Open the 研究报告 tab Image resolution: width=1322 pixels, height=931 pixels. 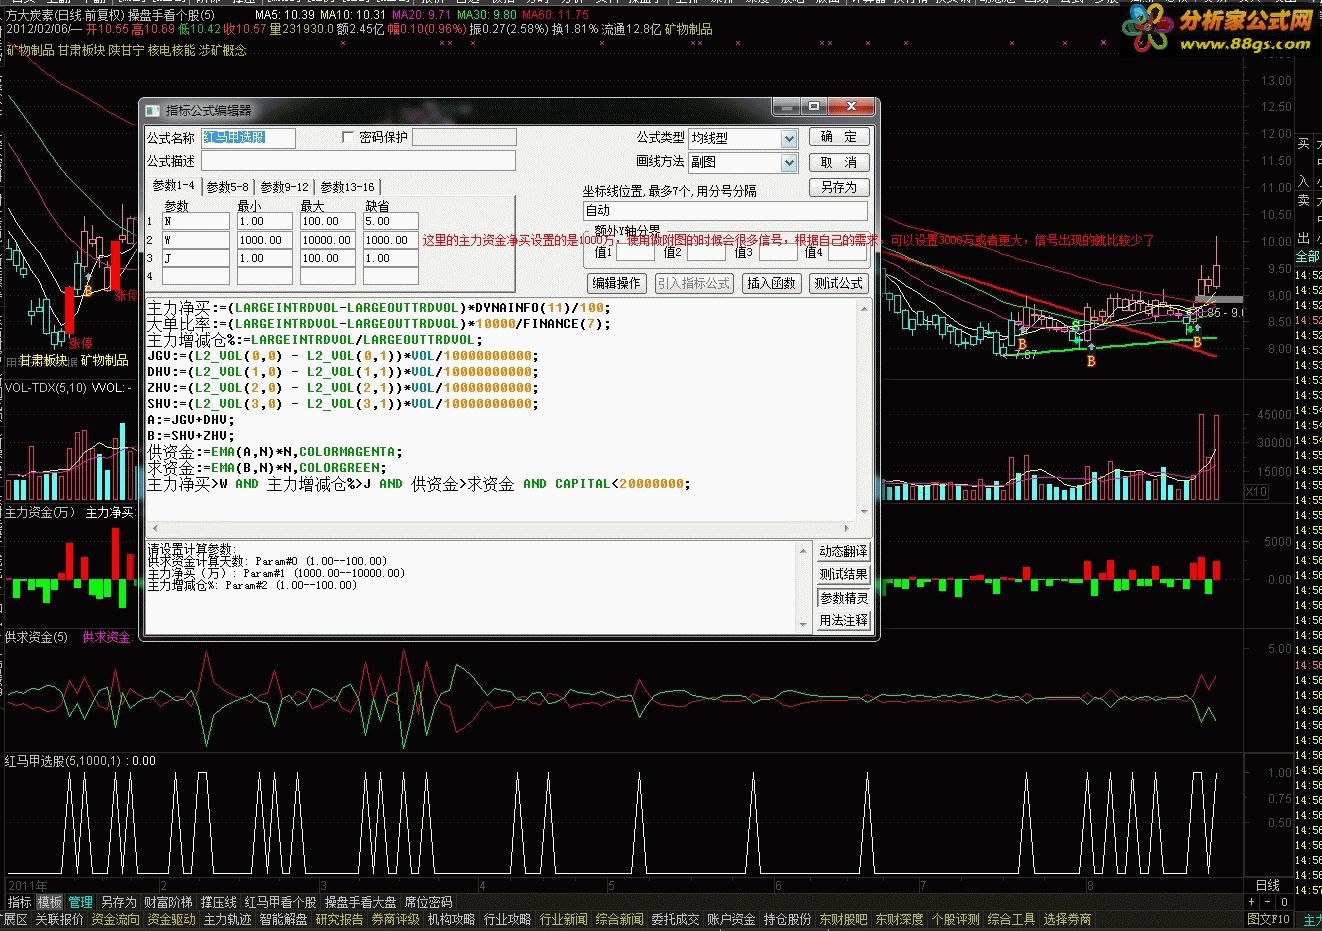[x=340, y=919]
